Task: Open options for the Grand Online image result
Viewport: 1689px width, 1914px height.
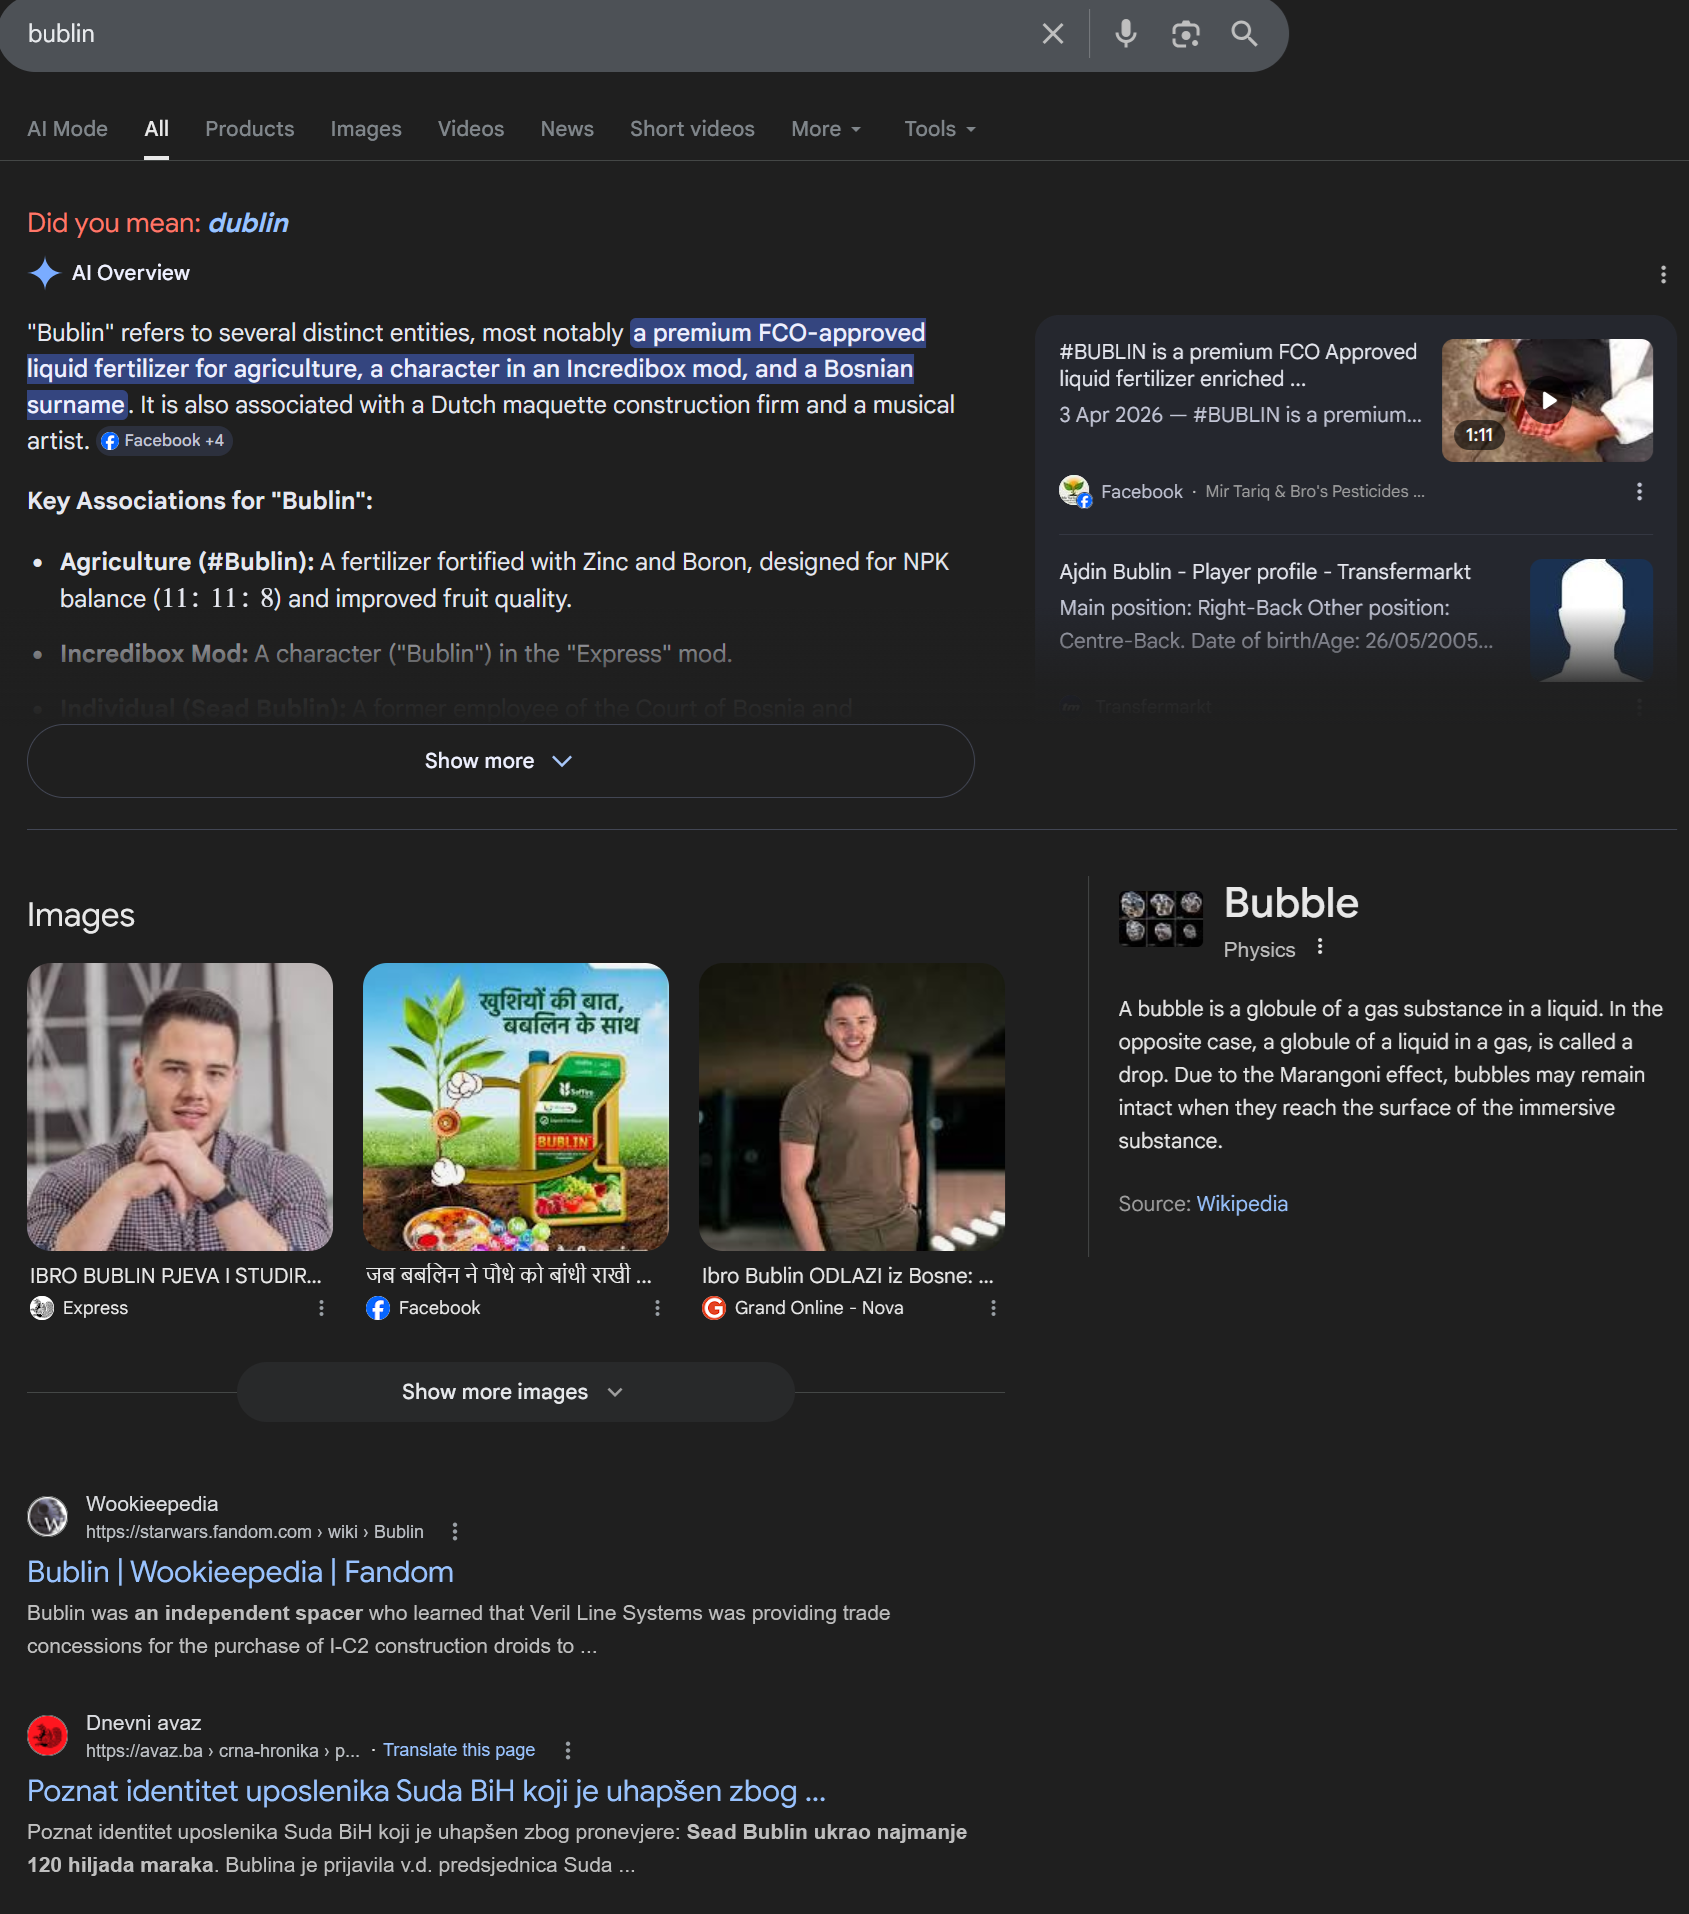Action: [993, 1308]
